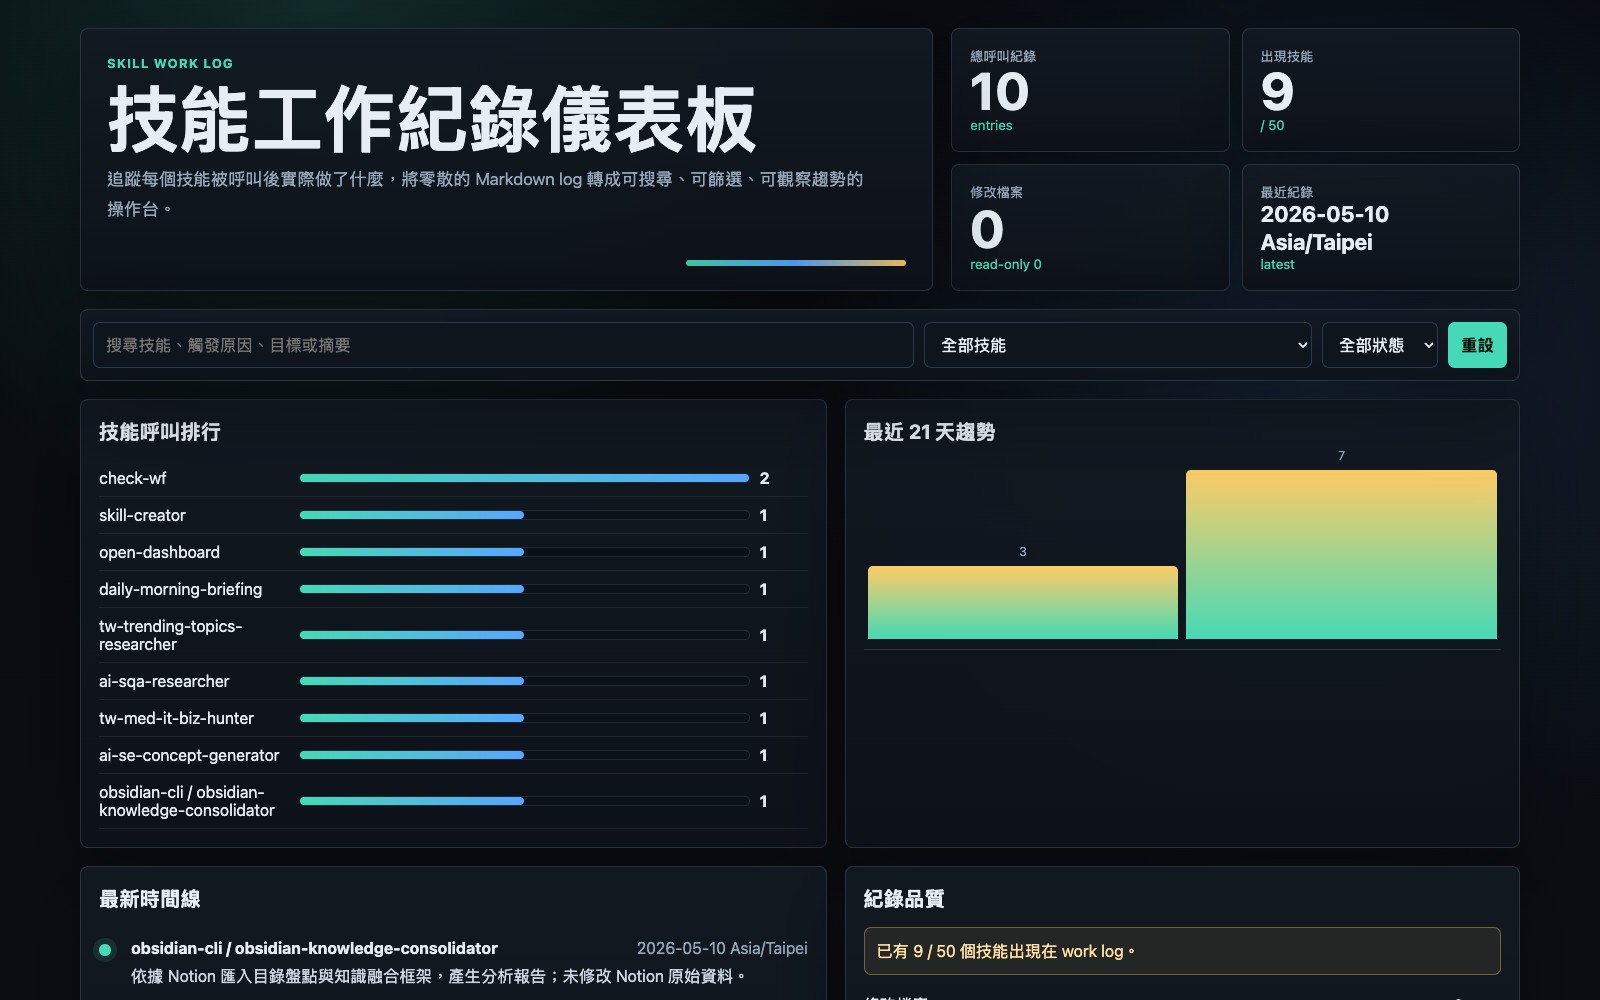Viewport: 1600px width, 1000px height.
Task: Click the 出現技能 9 / 50 card
Action: pos(1380,90)
